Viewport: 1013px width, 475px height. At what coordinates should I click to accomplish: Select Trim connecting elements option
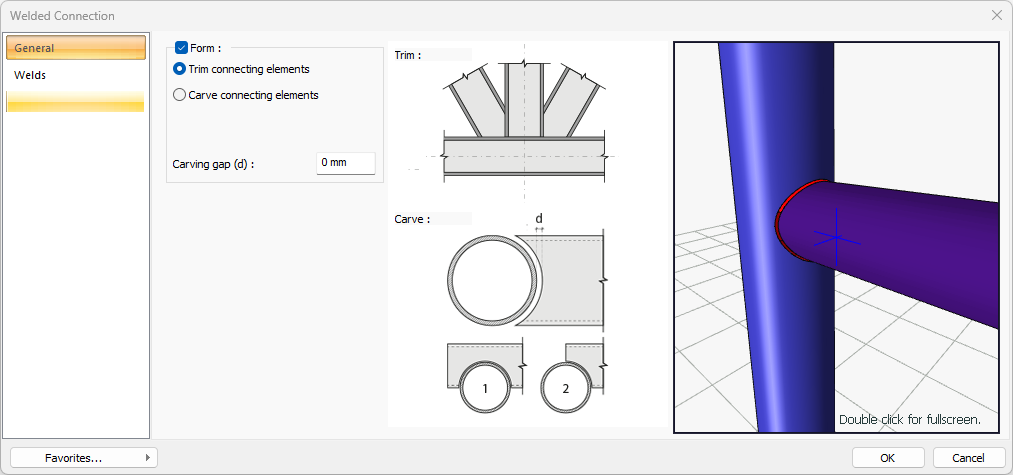[x=180, y=69]
